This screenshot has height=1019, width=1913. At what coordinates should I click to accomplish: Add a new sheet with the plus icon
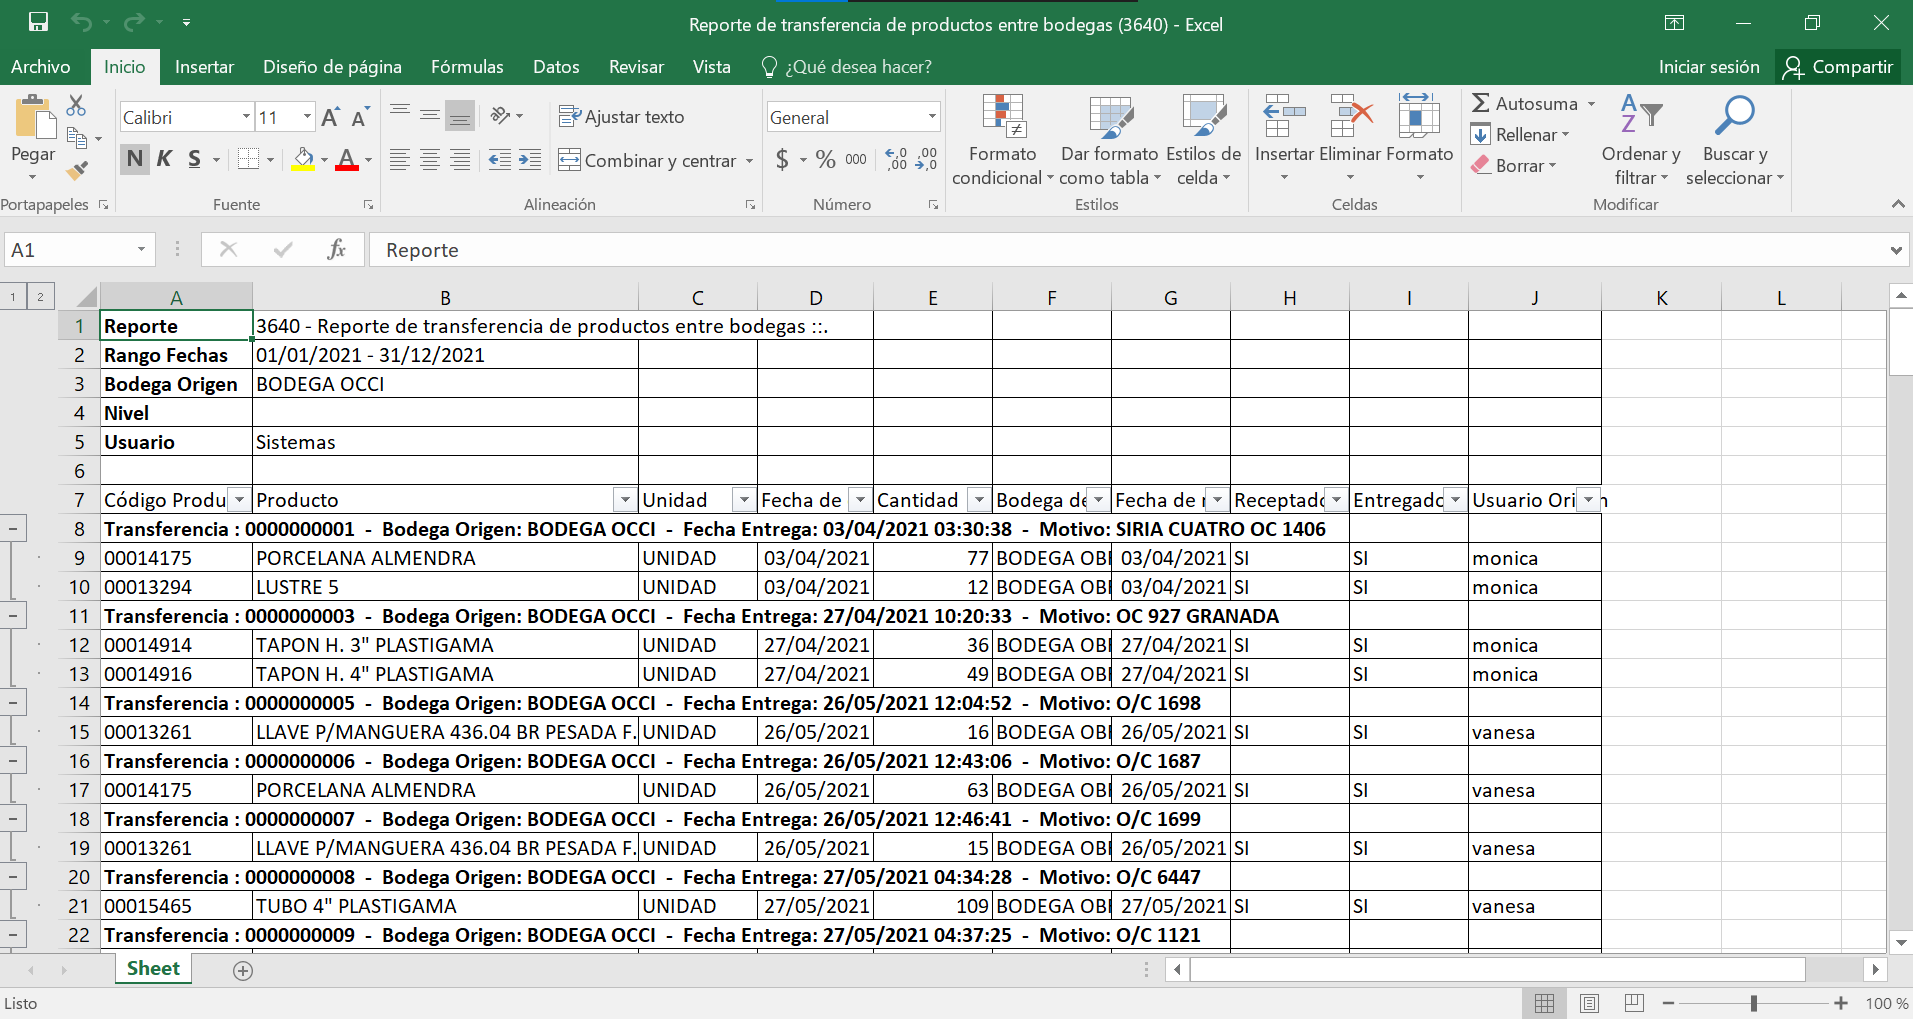click(242, 970)
